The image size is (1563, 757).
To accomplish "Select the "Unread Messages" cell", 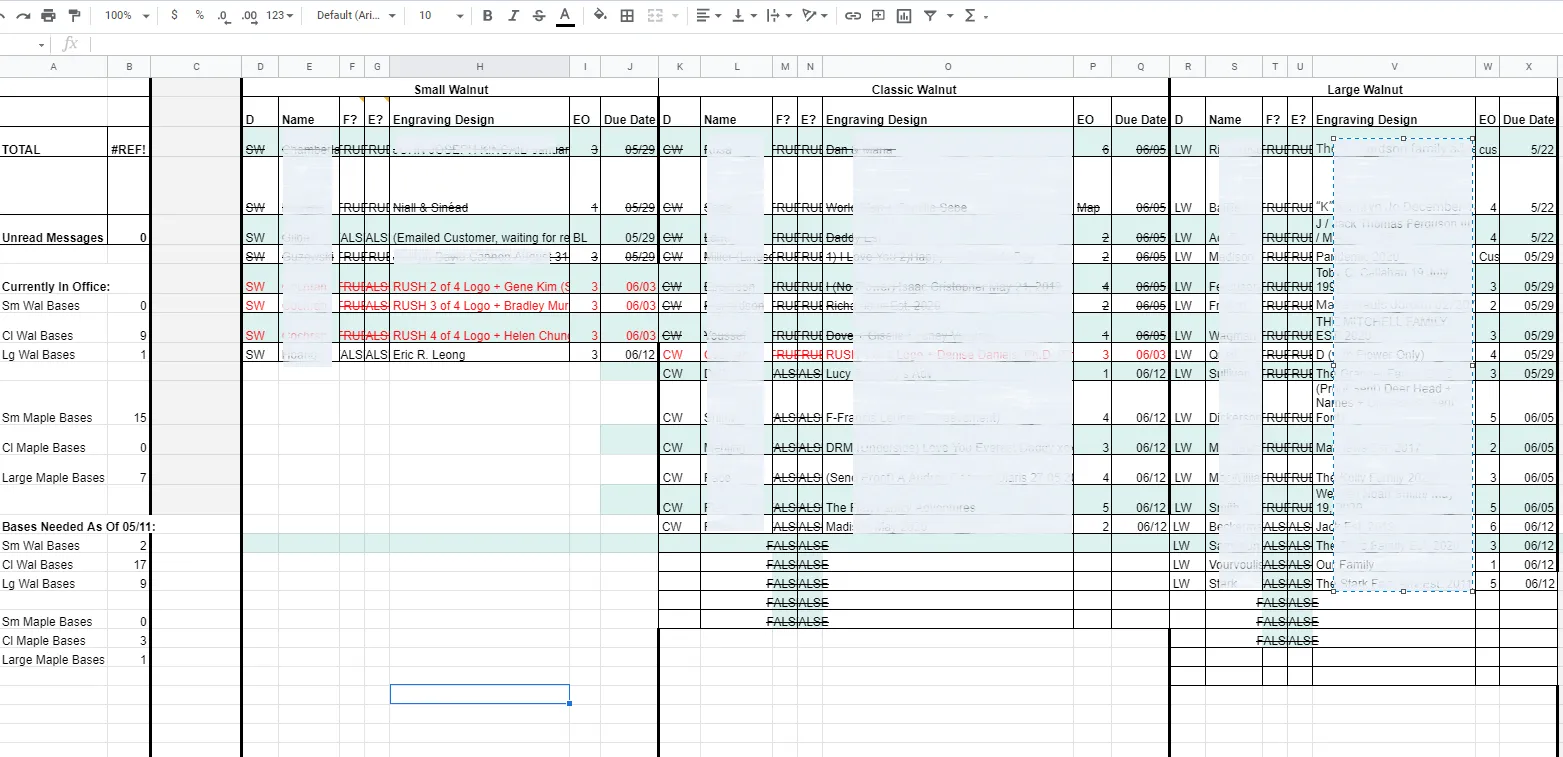I will click(x=54, y=230).
